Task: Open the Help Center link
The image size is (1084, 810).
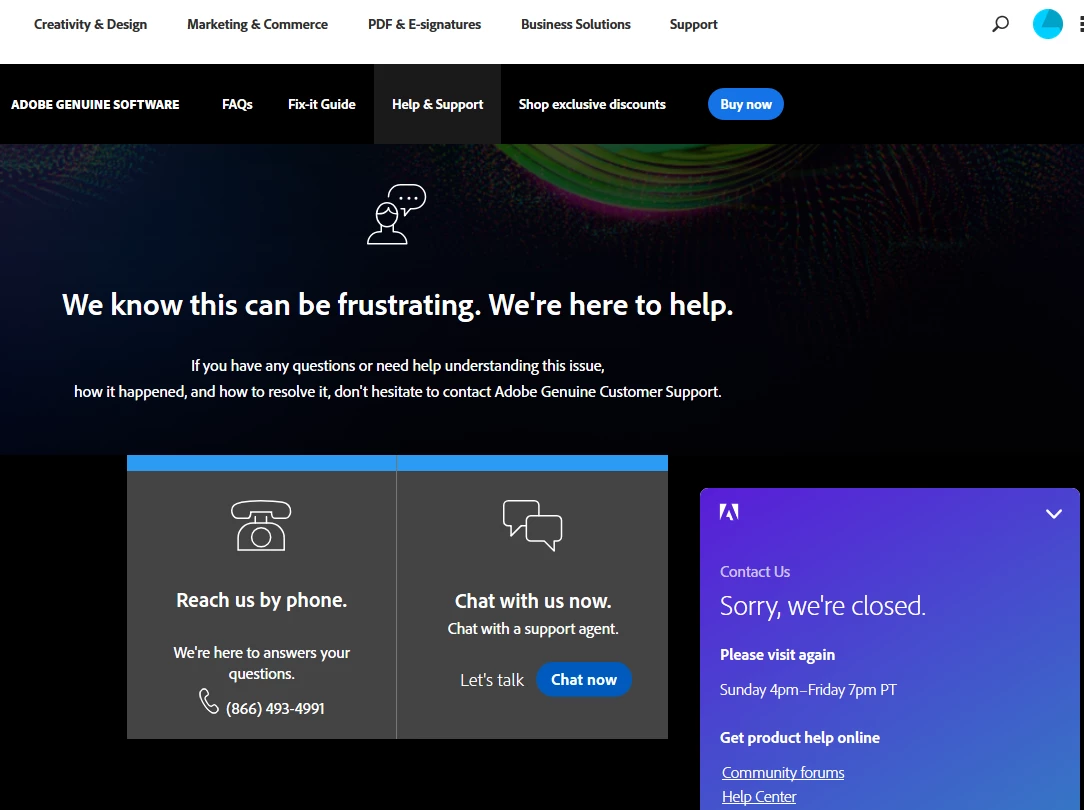Action: click(x=759, y=797)
